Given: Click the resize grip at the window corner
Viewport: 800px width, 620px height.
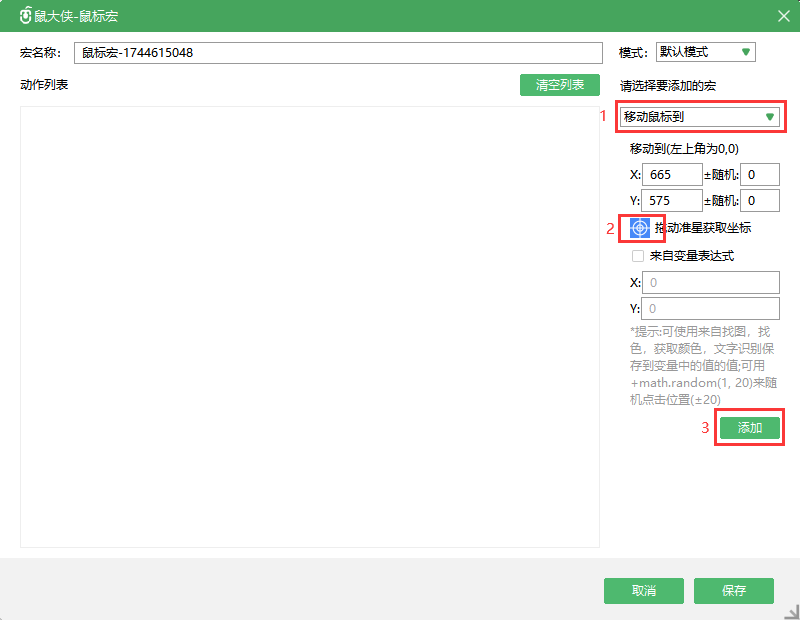Looking at the screenshot, I should point(791,611).
